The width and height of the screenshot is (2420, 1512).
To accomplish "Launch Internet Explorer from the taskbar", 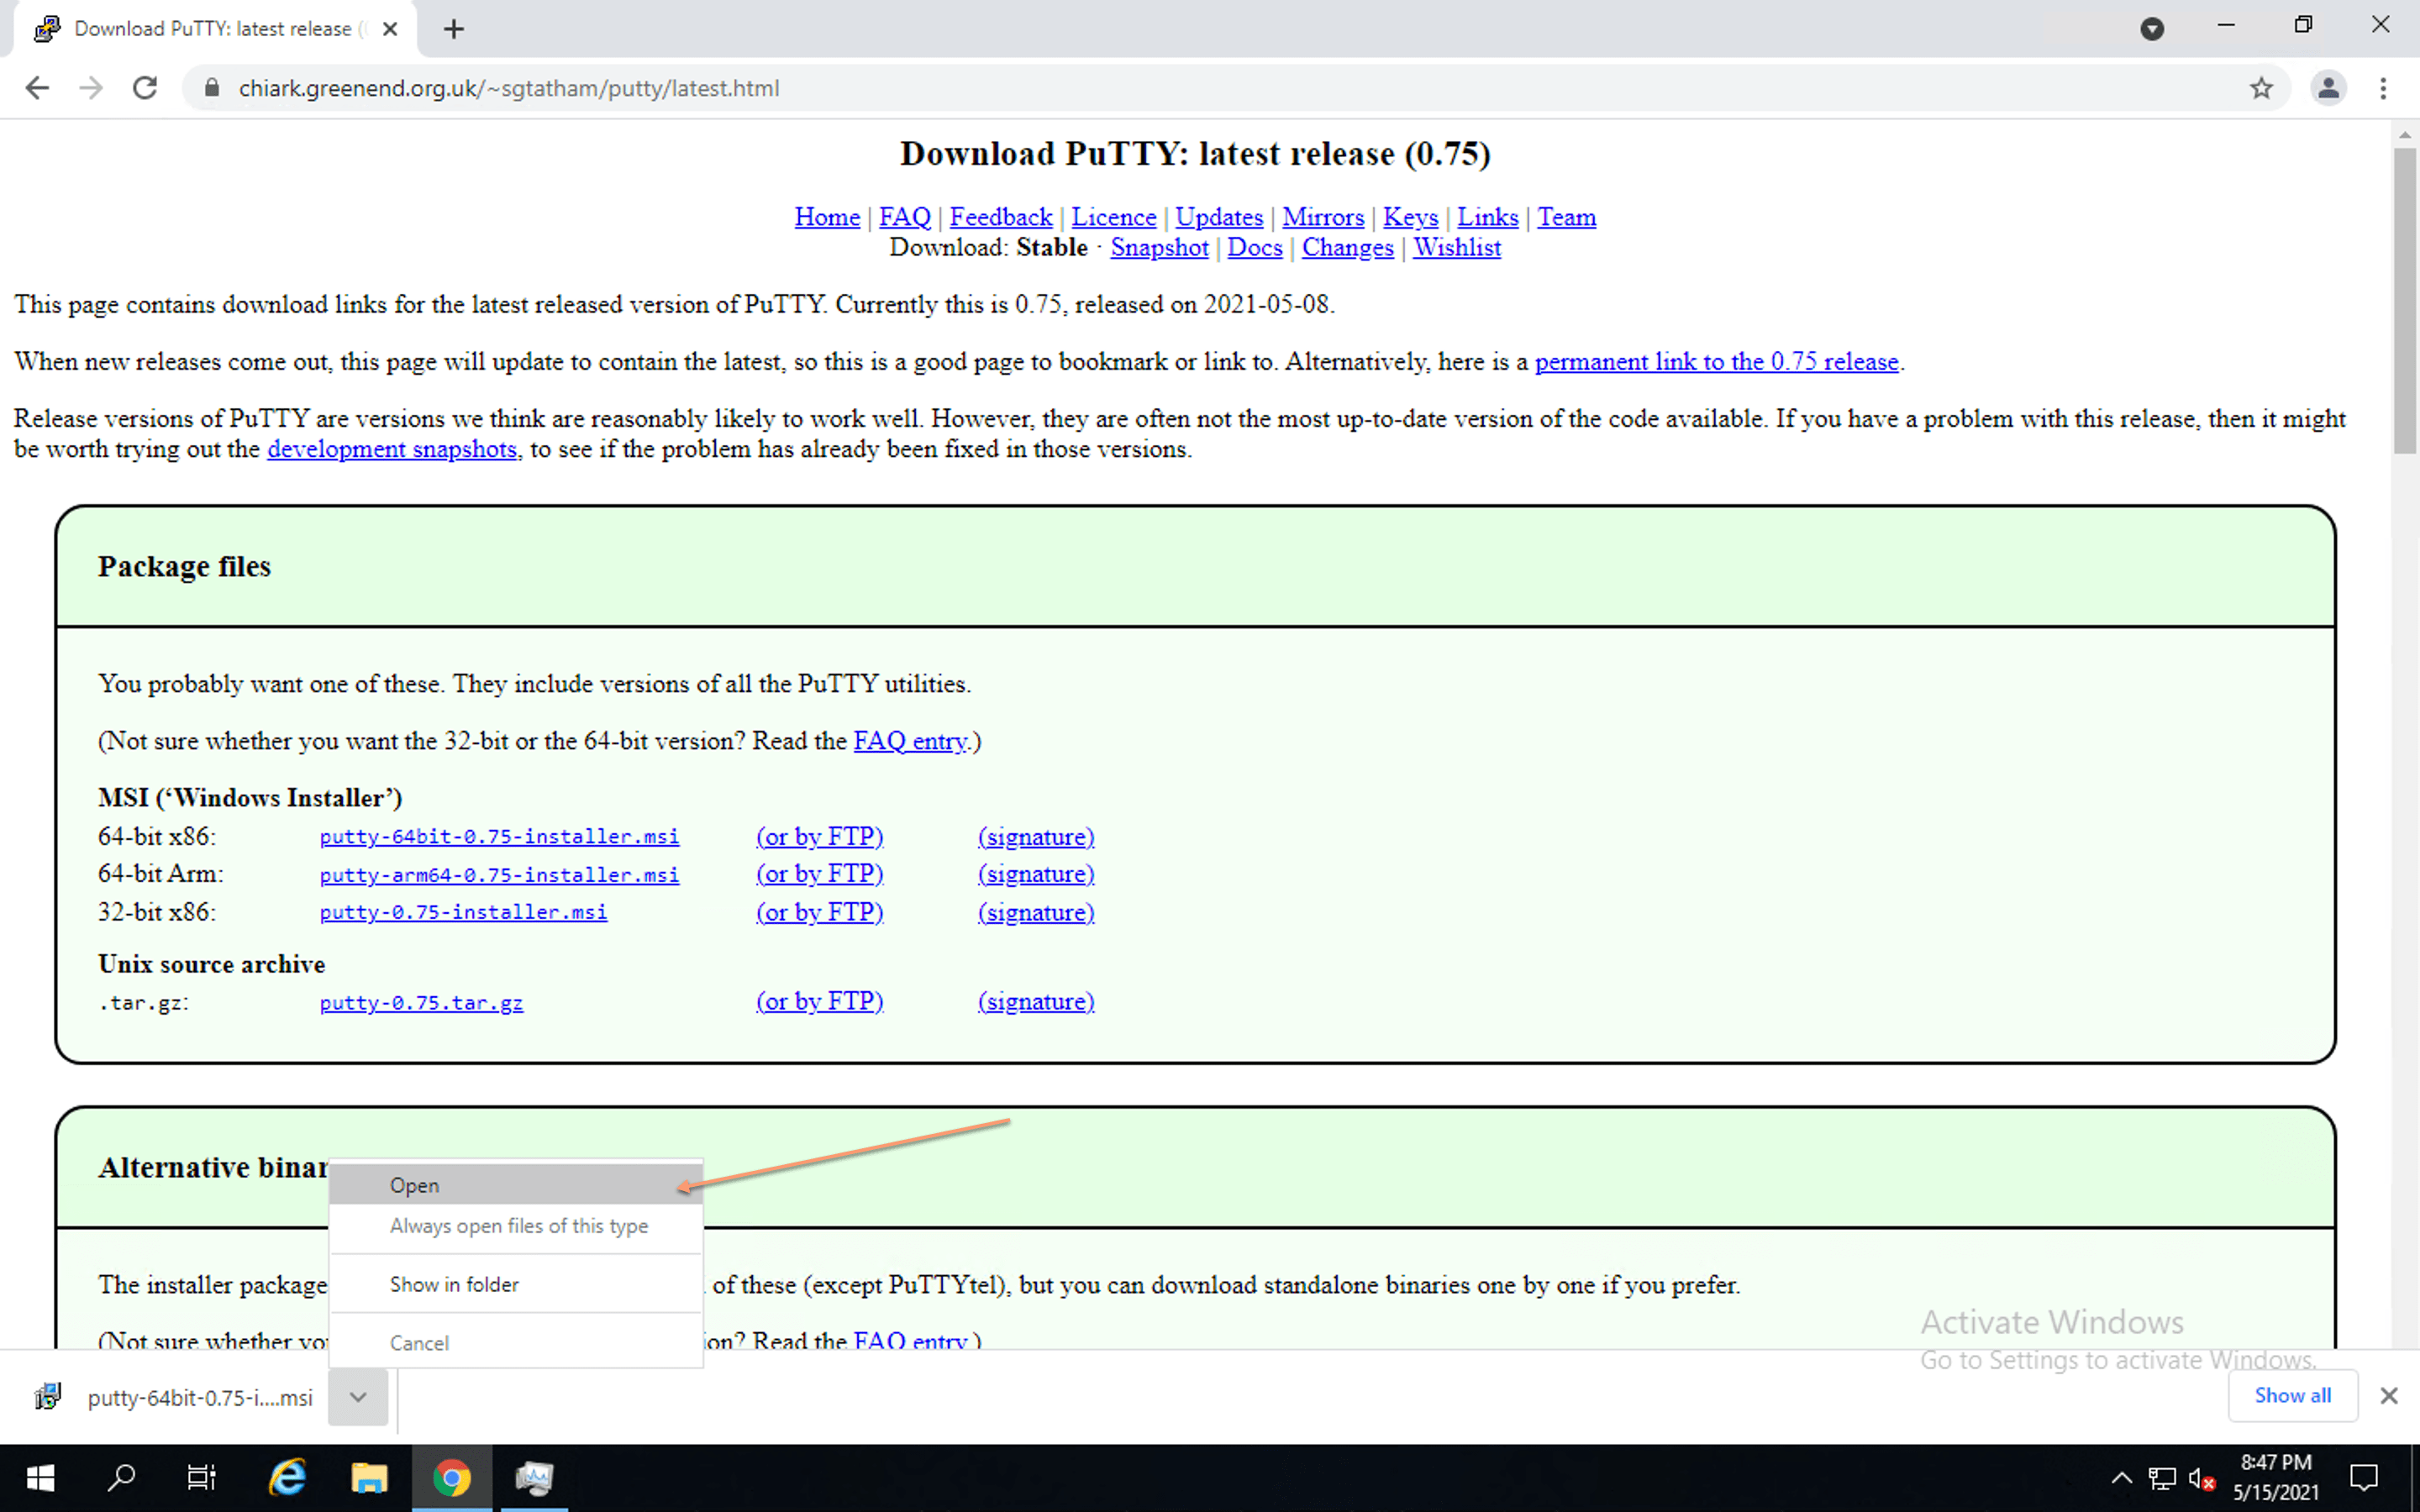I will point(287,1478).
